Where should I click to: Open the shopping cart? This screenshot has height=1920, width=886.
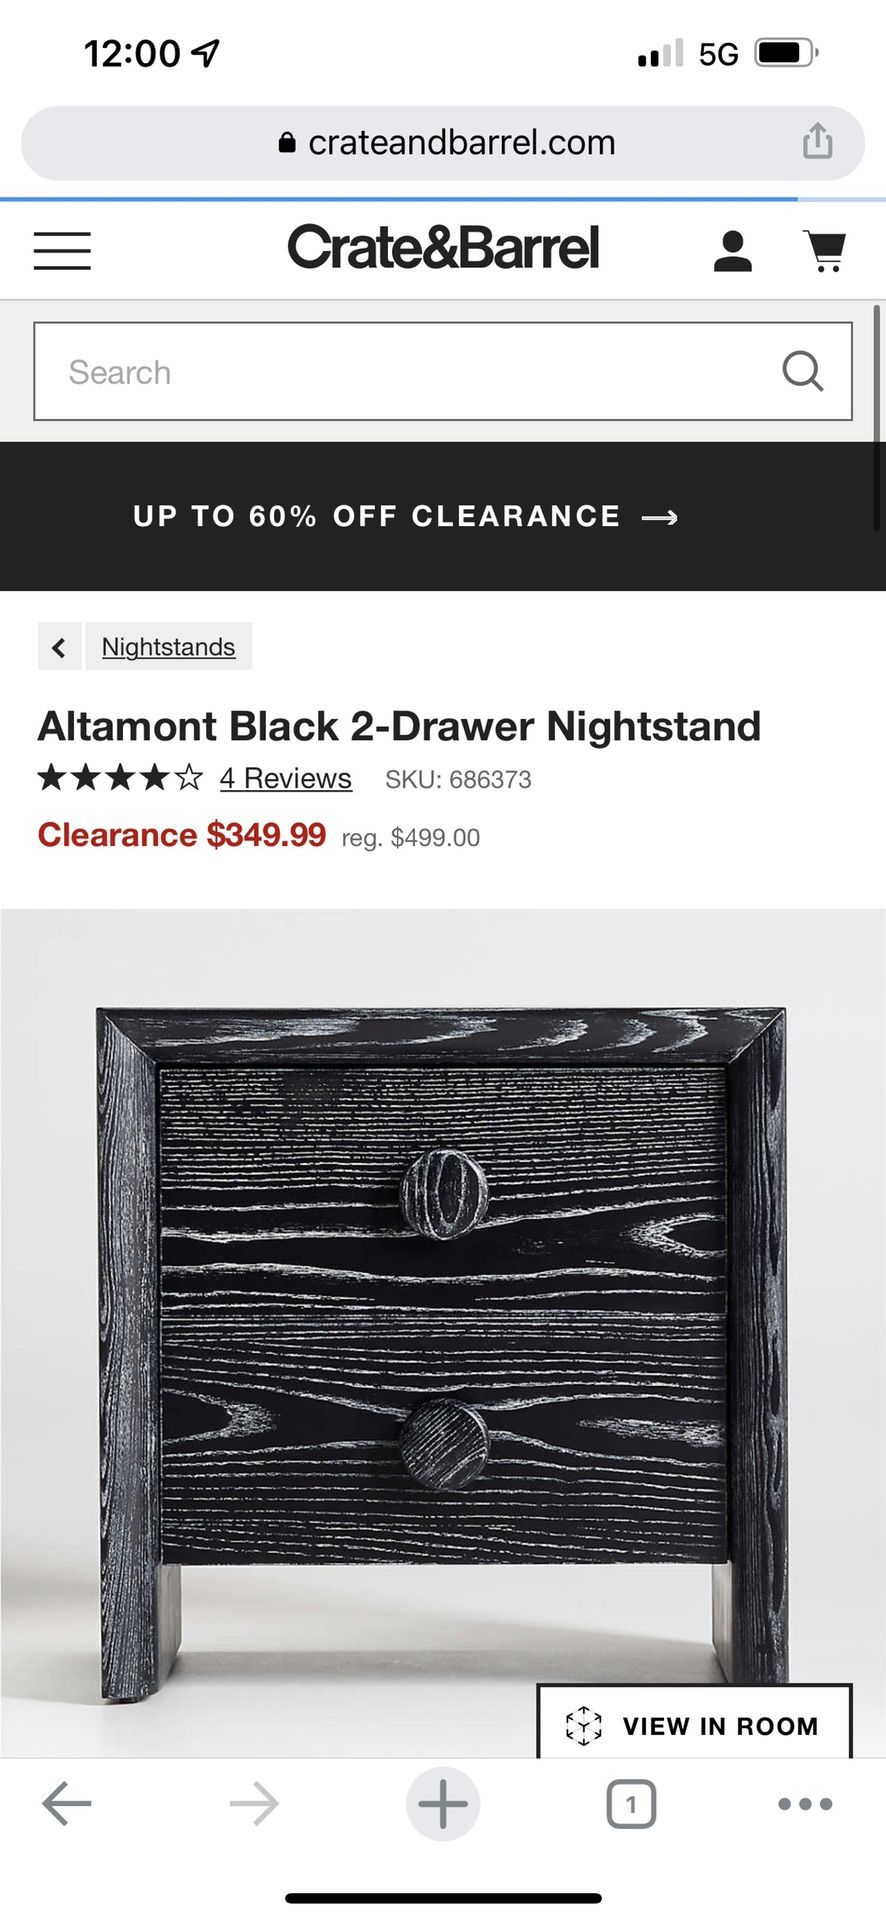pyautogui.click(x=826, y=250)
